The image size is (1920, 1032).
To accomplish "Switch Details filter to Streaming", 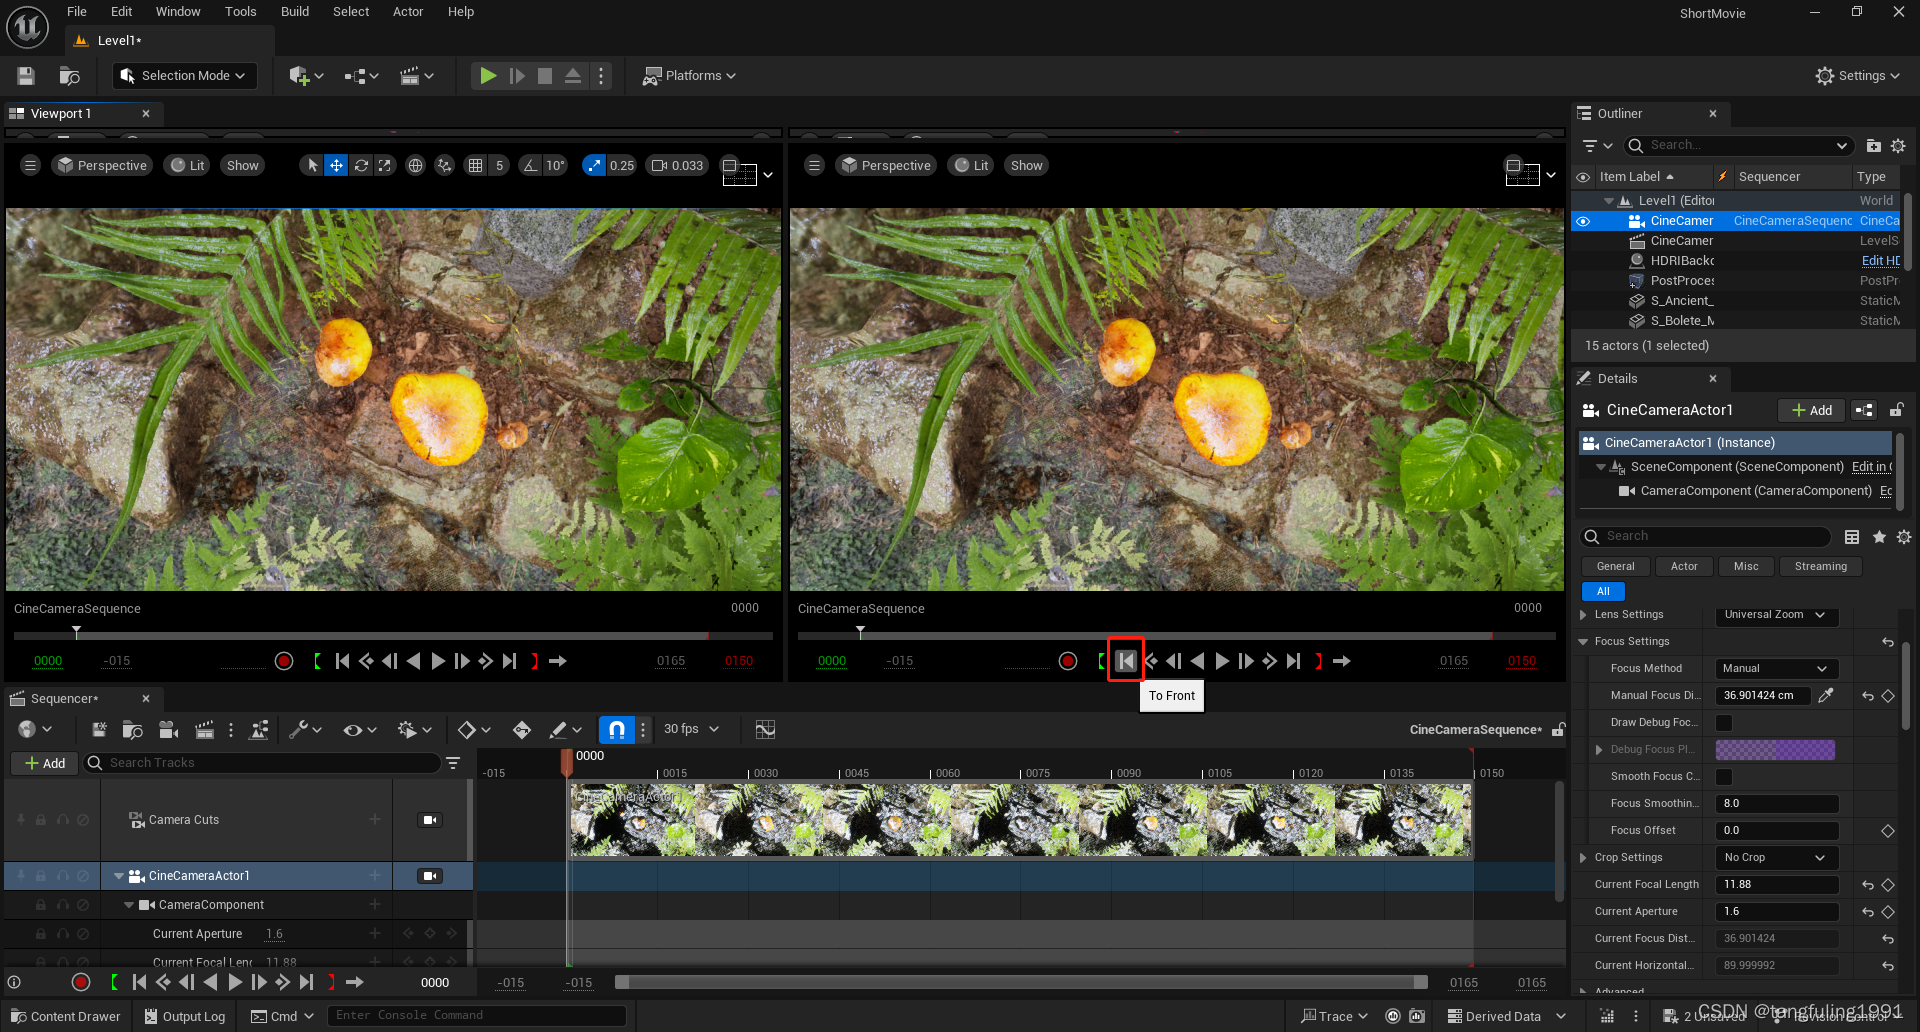I will pyautogui.click(x=1820, y=567).
